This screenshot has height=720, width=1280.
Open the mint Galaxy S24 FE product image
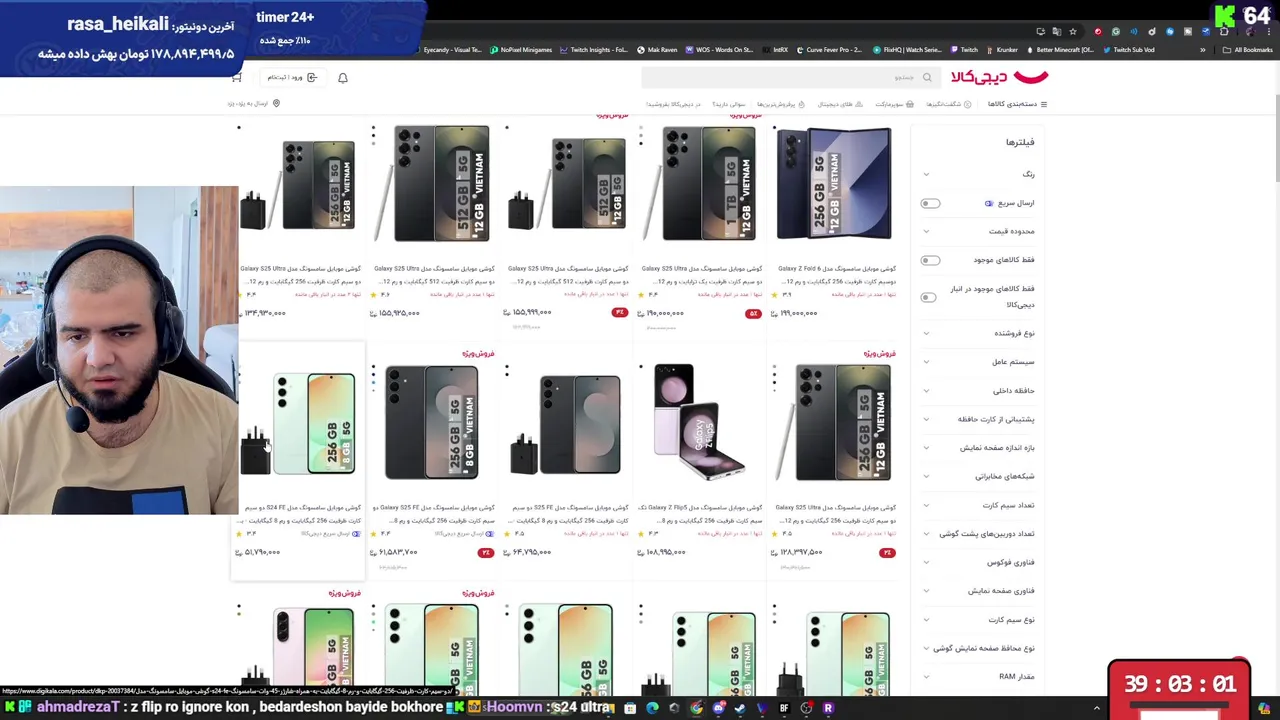[300, 422]
